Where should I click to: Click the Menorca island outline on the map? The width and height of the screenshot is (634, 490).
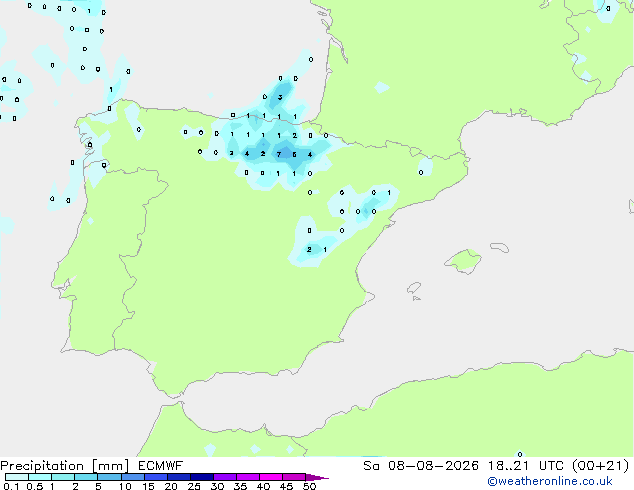[500, 247]
